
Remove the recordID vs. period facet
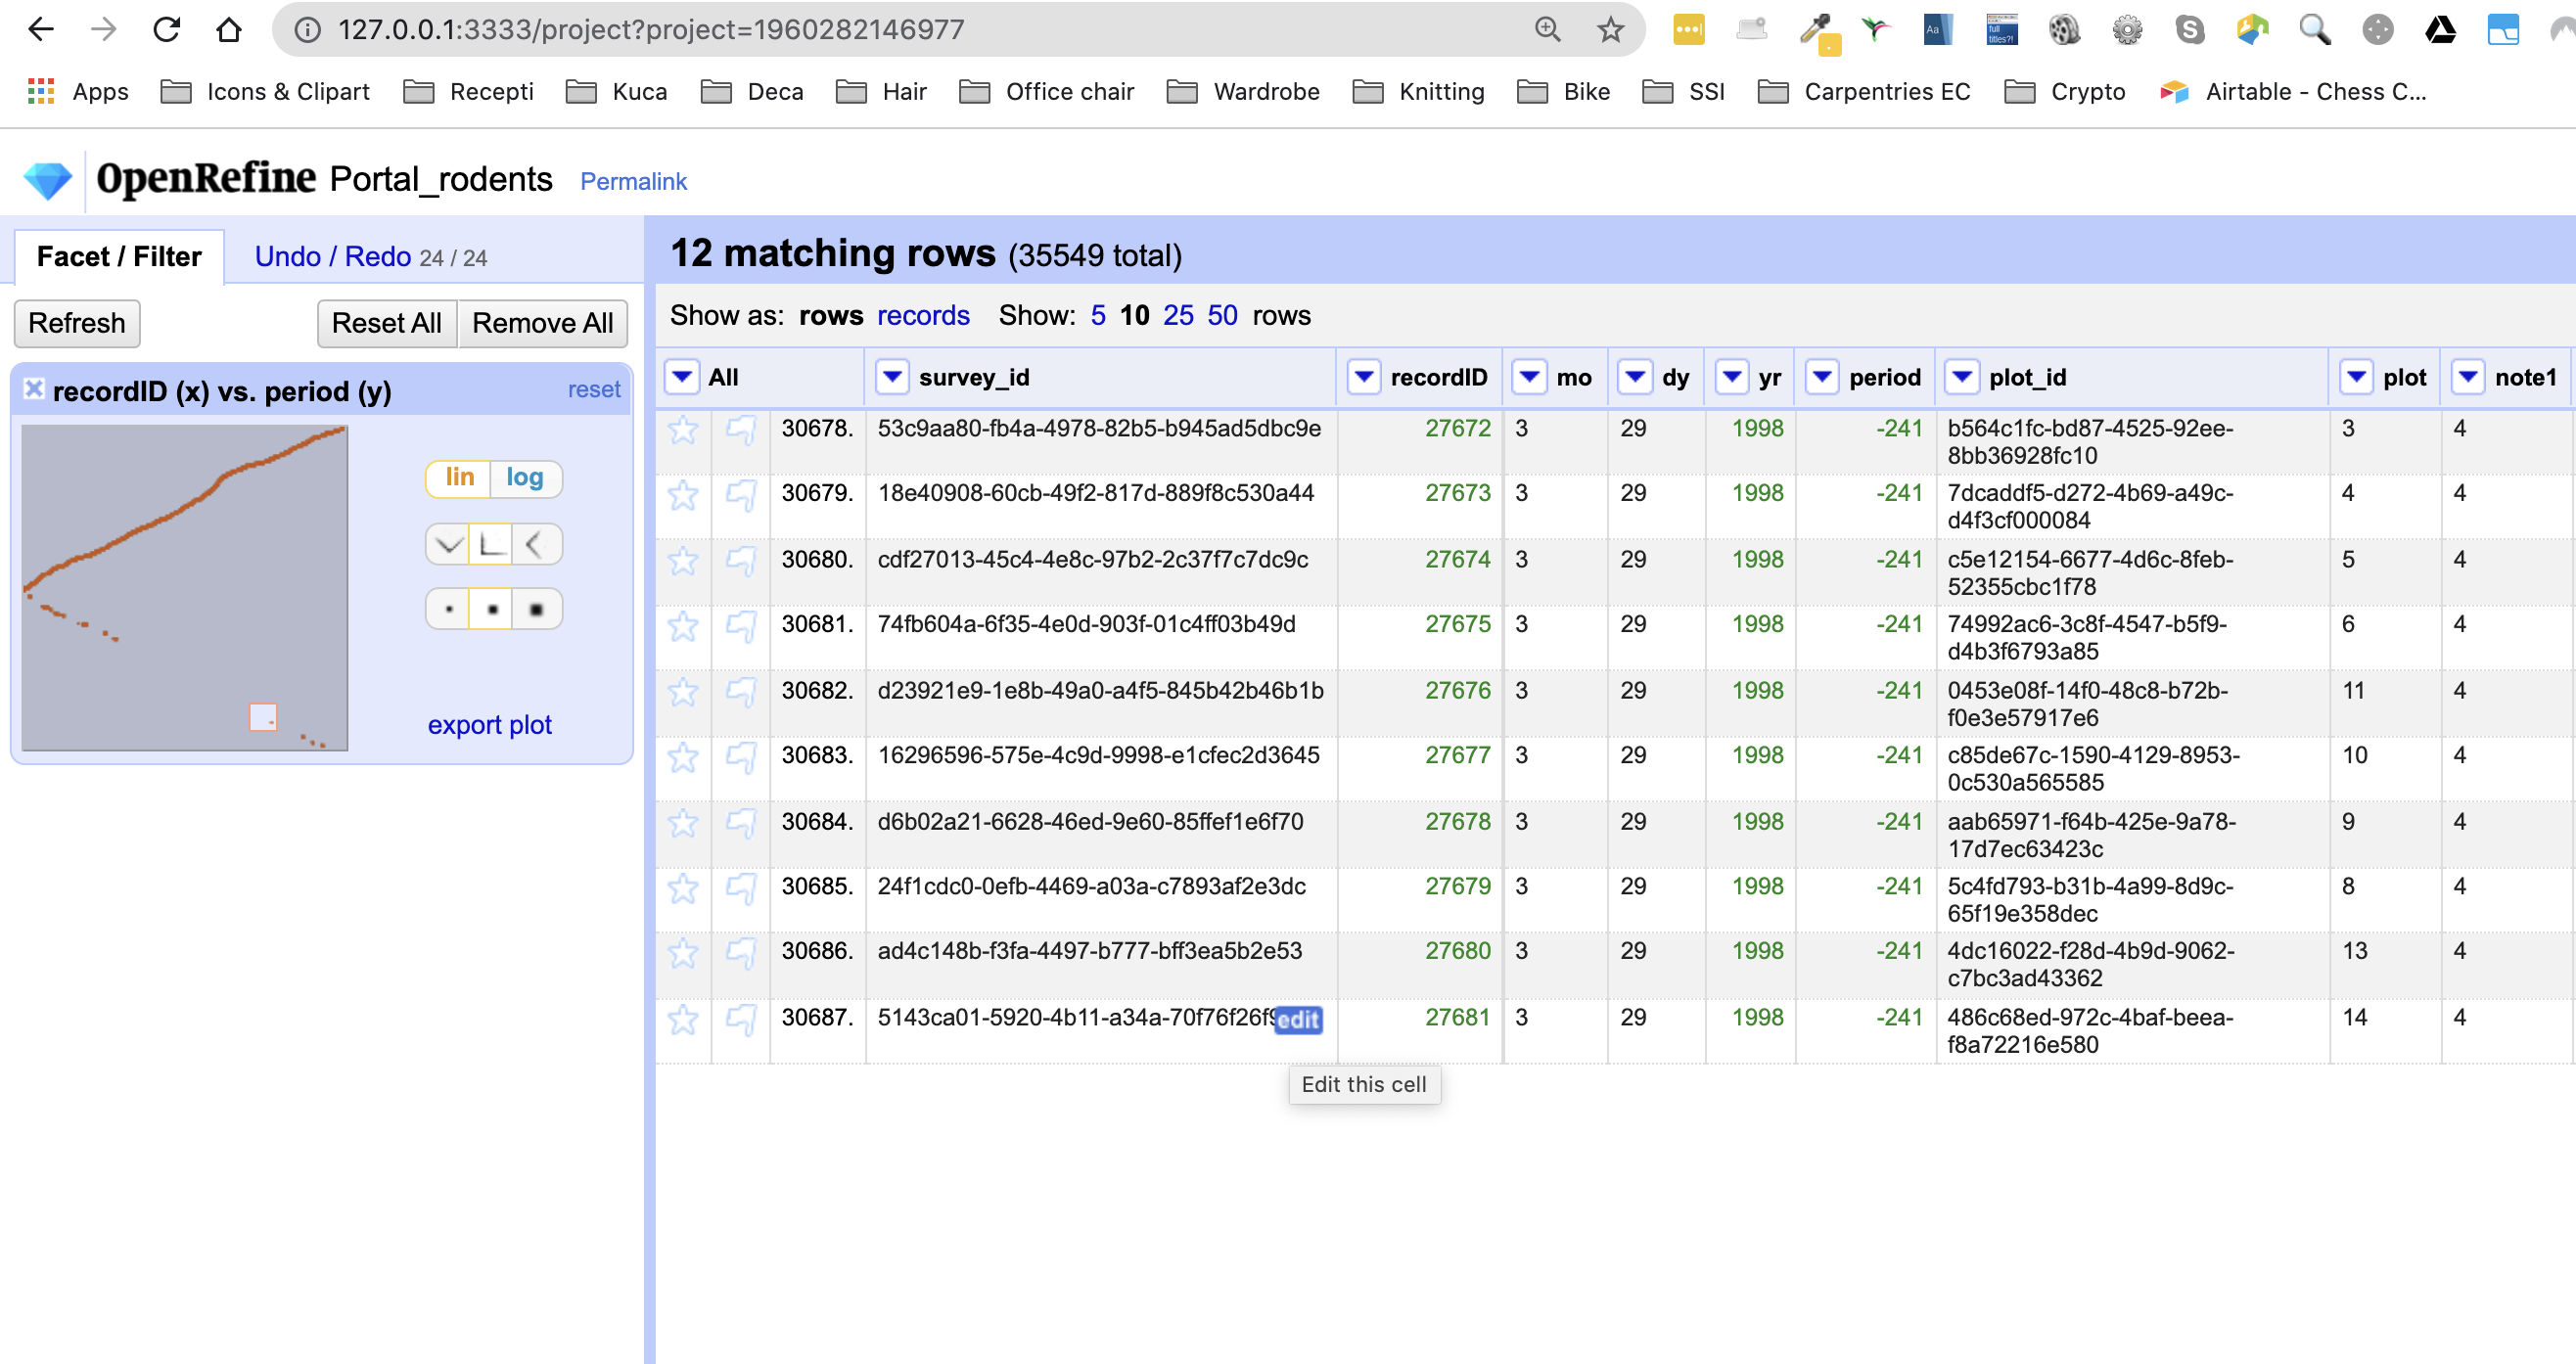tap(33, 389)
